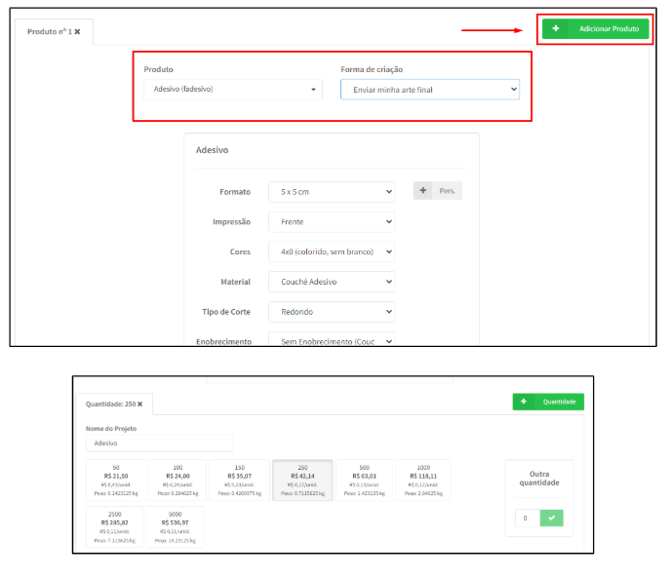Confirm other quantity with green checkmark
The image size is (670, 578).
click(551, 518)
